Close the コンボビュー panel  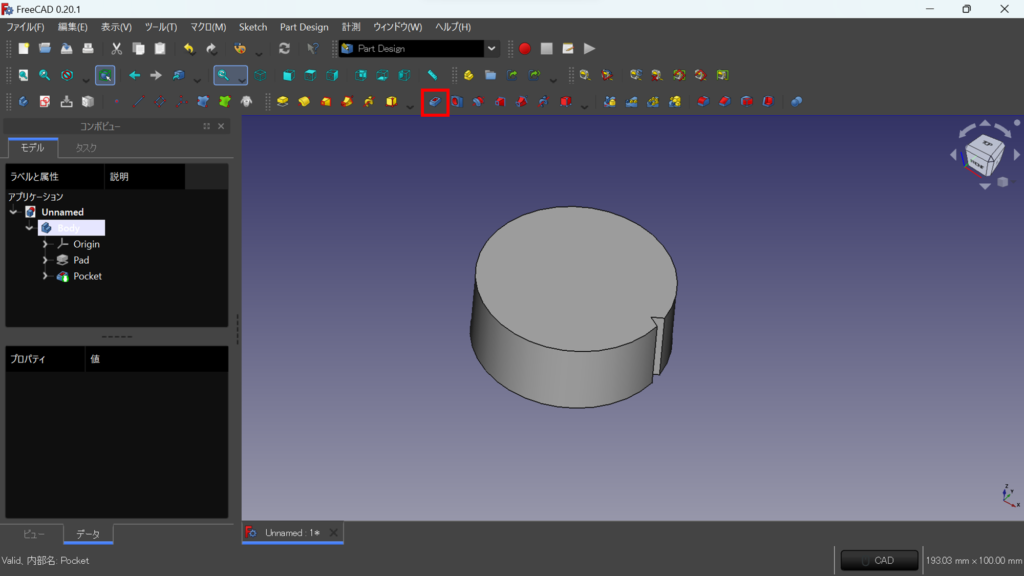pos(221,126)
